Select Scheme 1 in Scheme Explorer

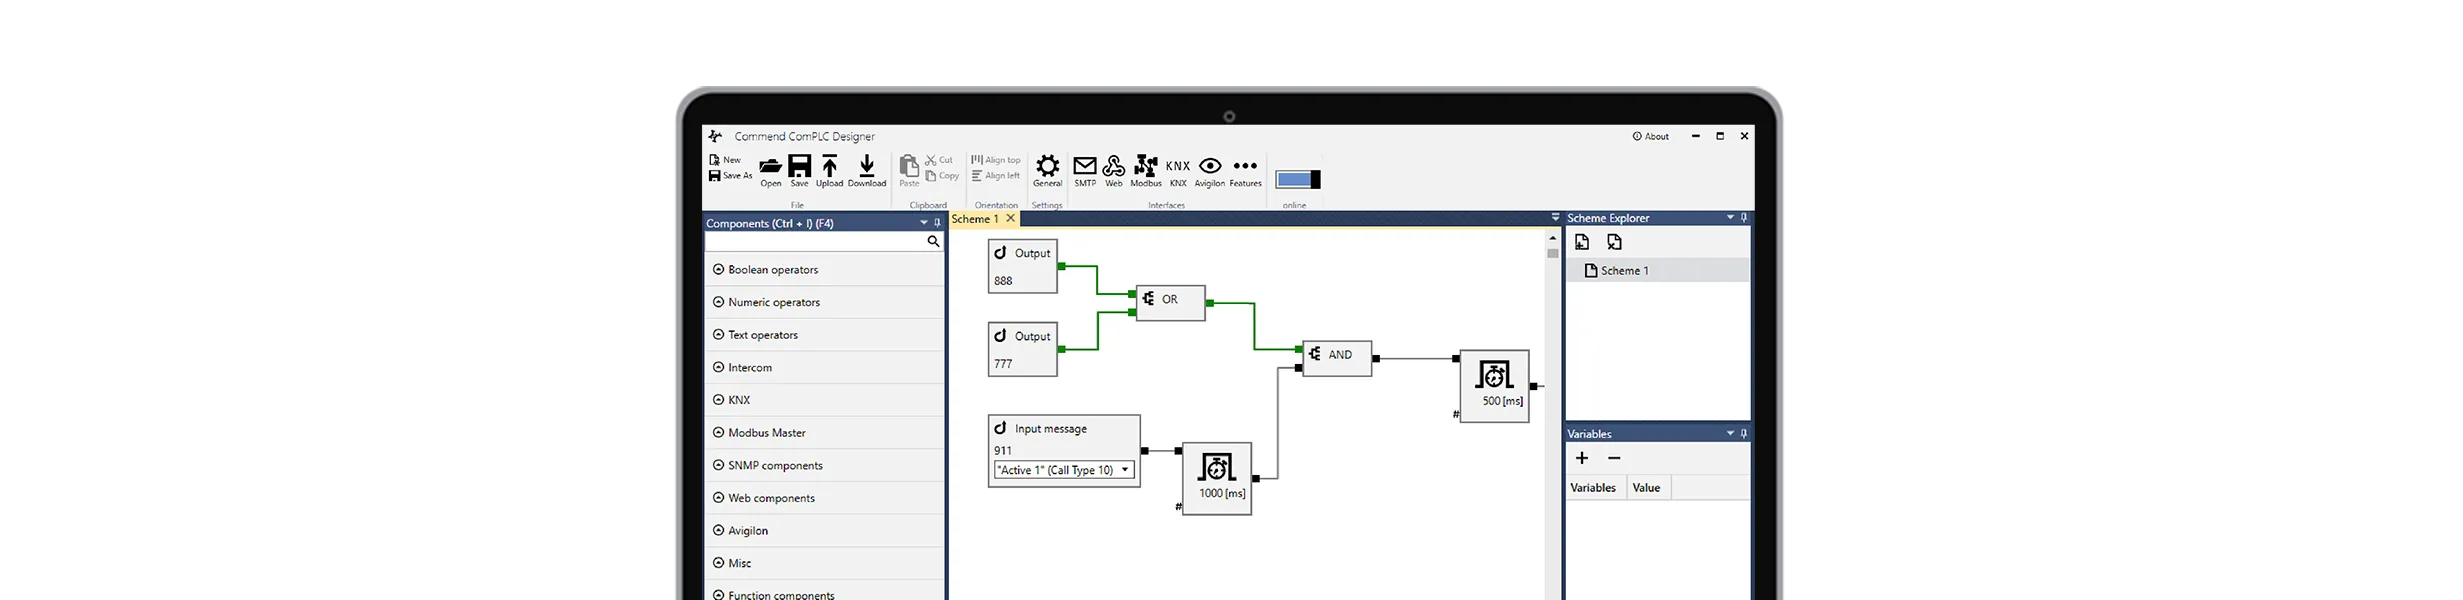(x=1657, y=270)
